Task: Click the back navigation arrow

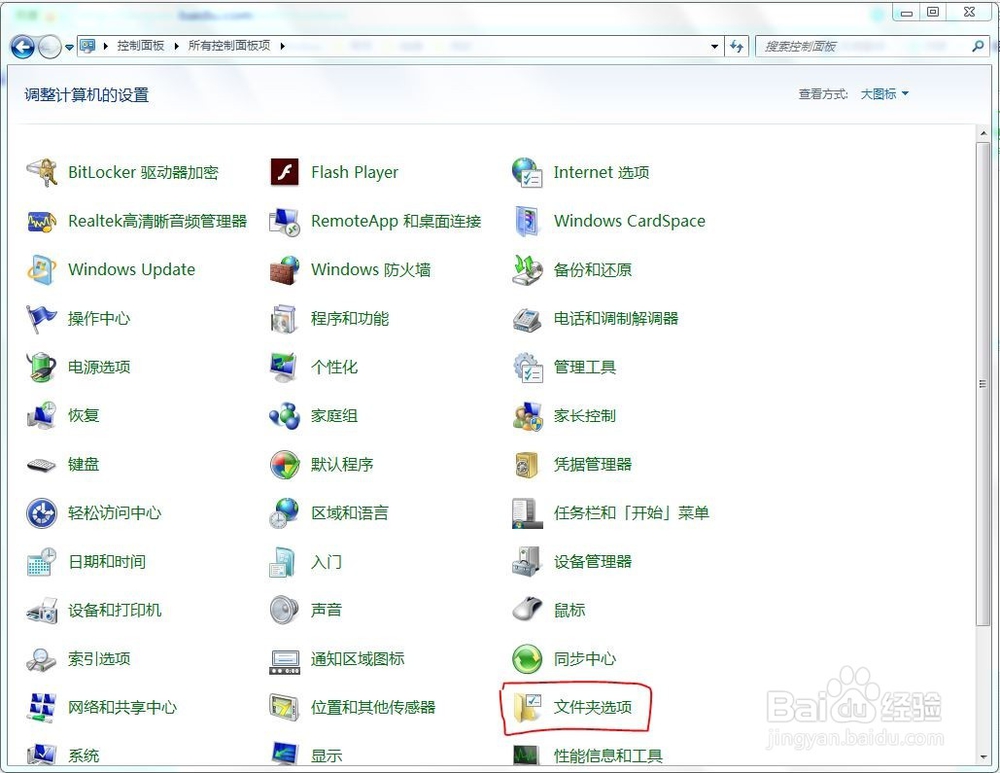Action: [22, 45]
